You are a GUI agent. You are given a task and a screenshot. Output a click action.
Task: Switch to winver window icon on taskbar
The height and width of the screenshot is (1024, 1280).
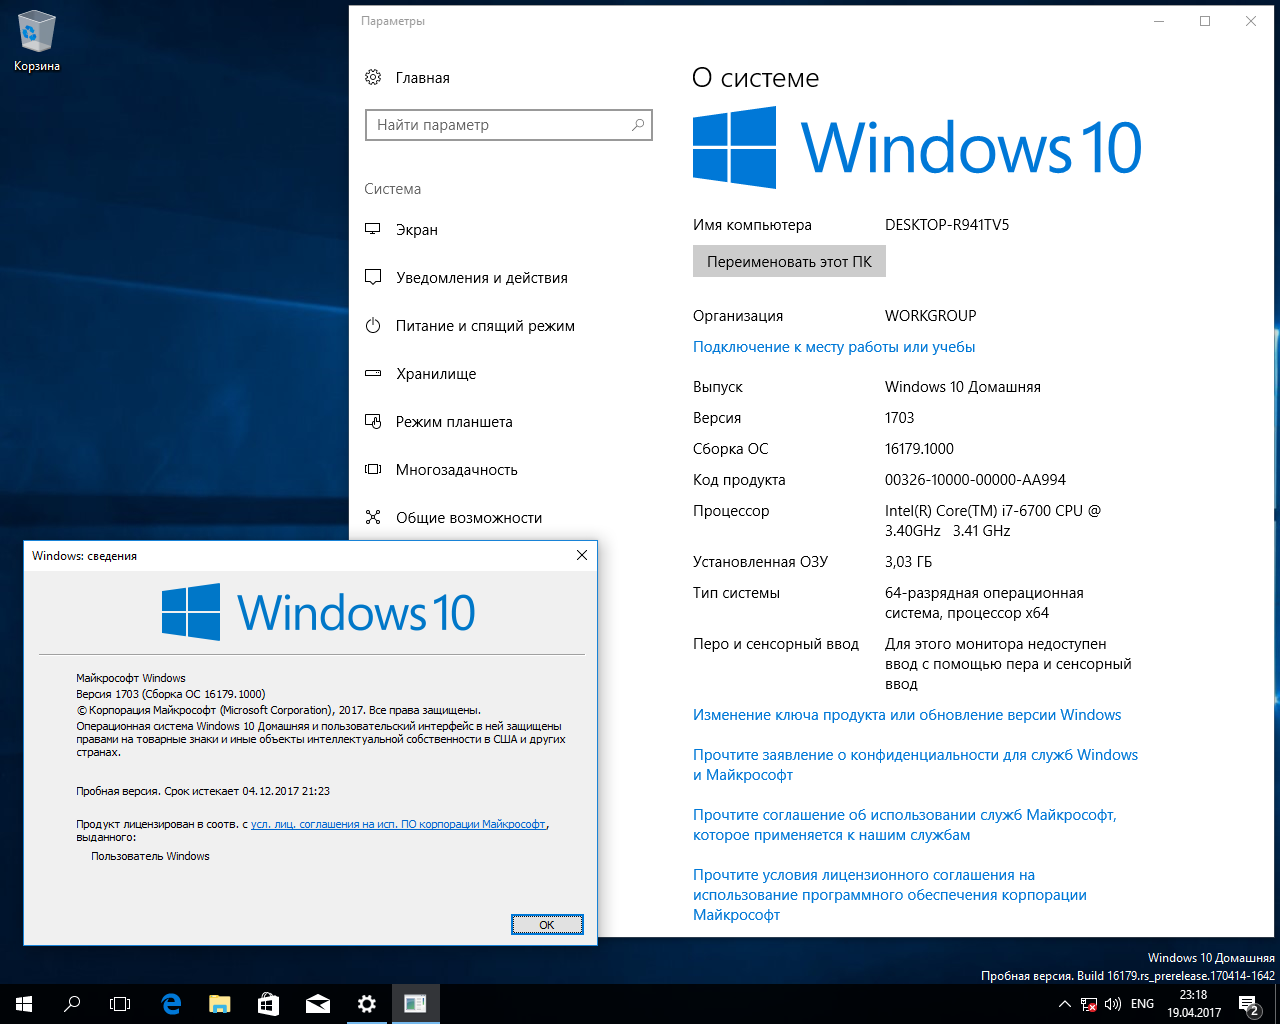coord(415,1004)
